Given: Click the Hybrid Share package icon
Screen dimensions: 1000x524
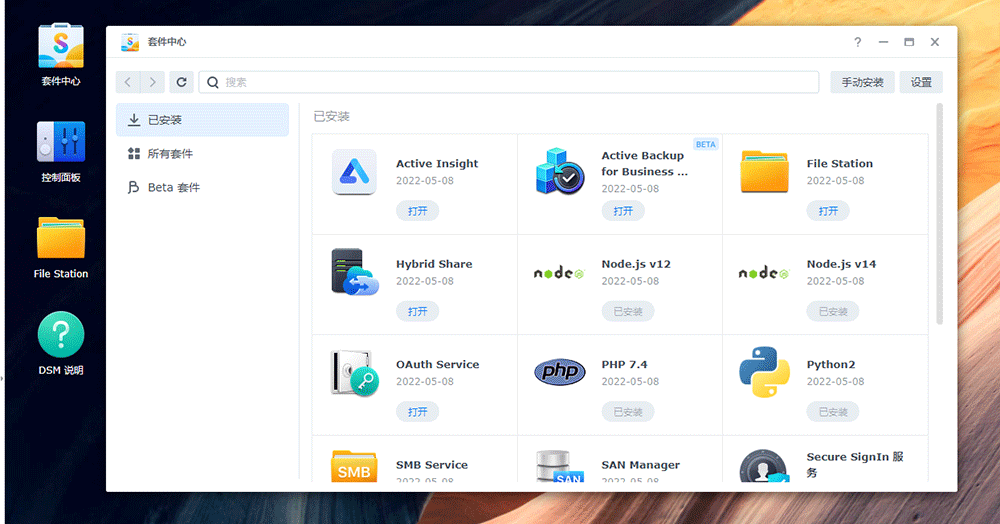Looking at the screenshot, I should point(355,272).
